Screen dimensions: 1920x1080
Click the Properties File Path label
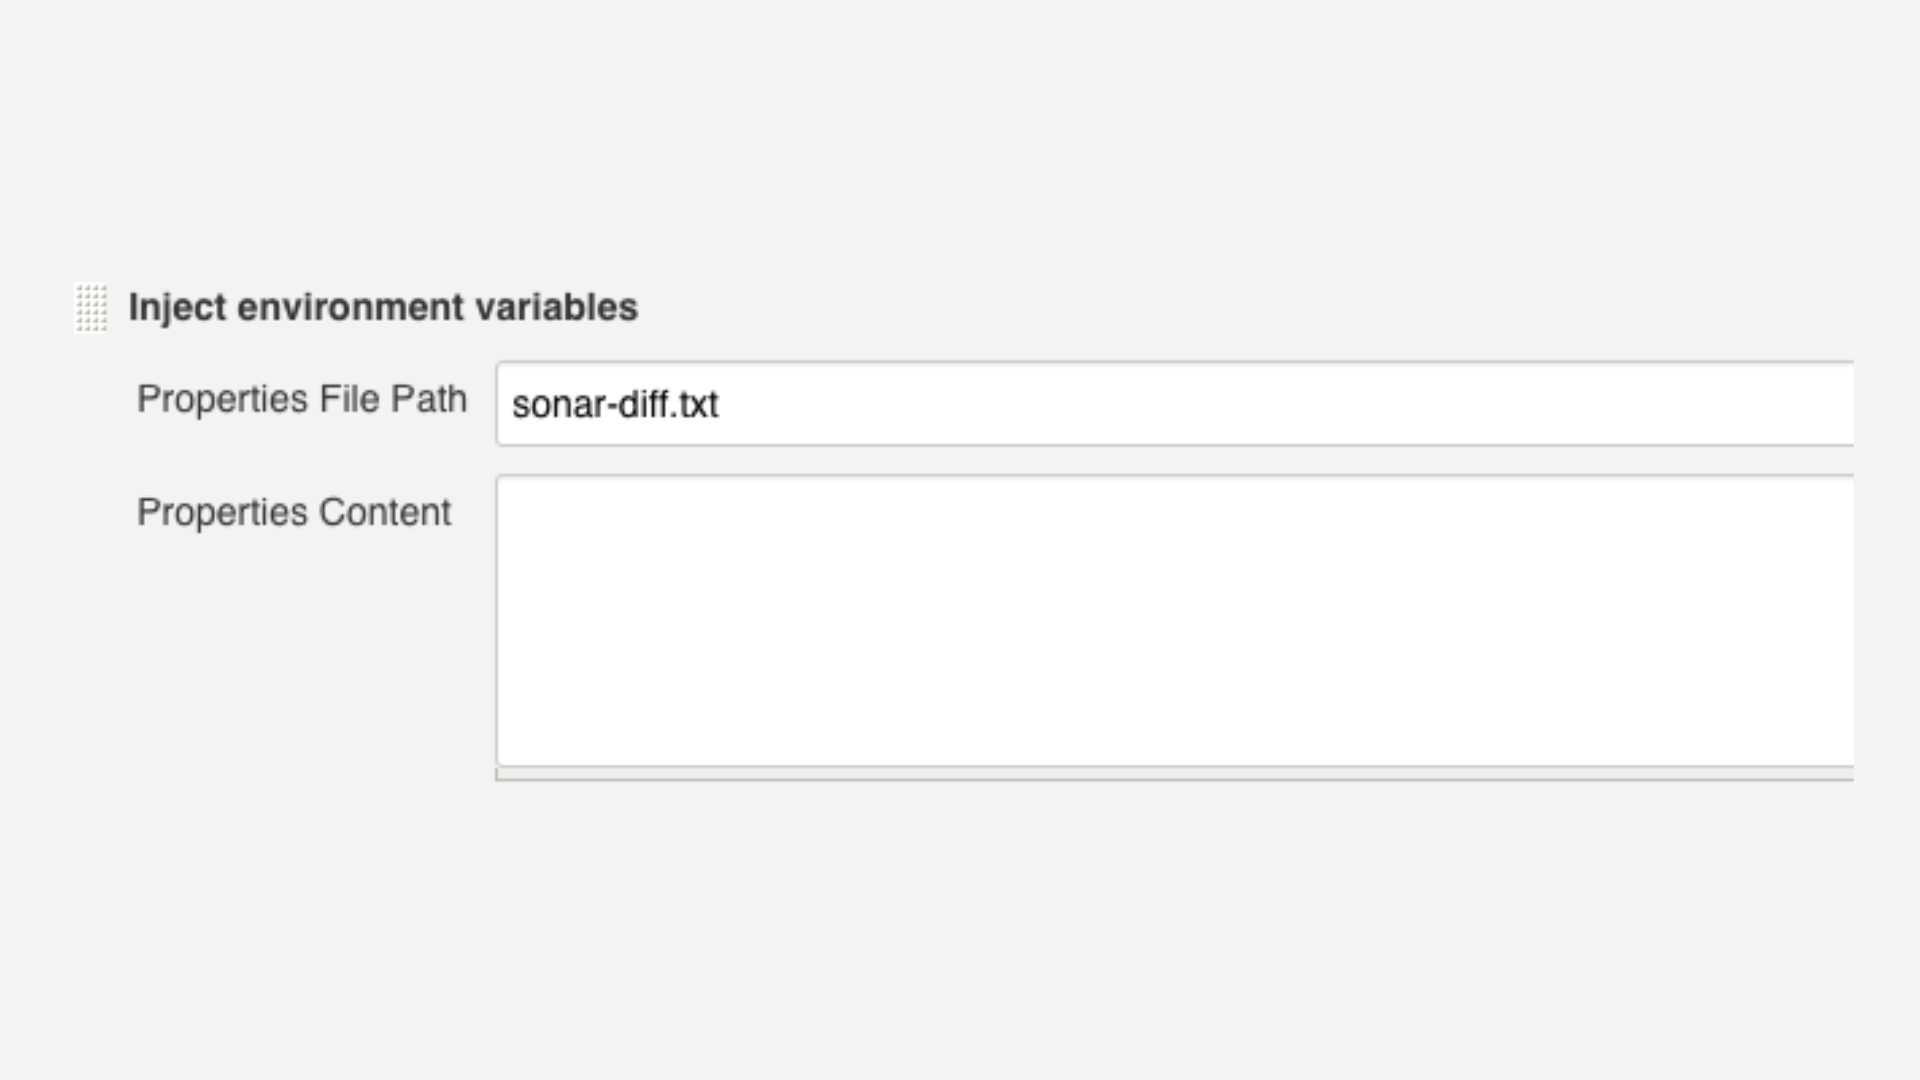[302, 399]
